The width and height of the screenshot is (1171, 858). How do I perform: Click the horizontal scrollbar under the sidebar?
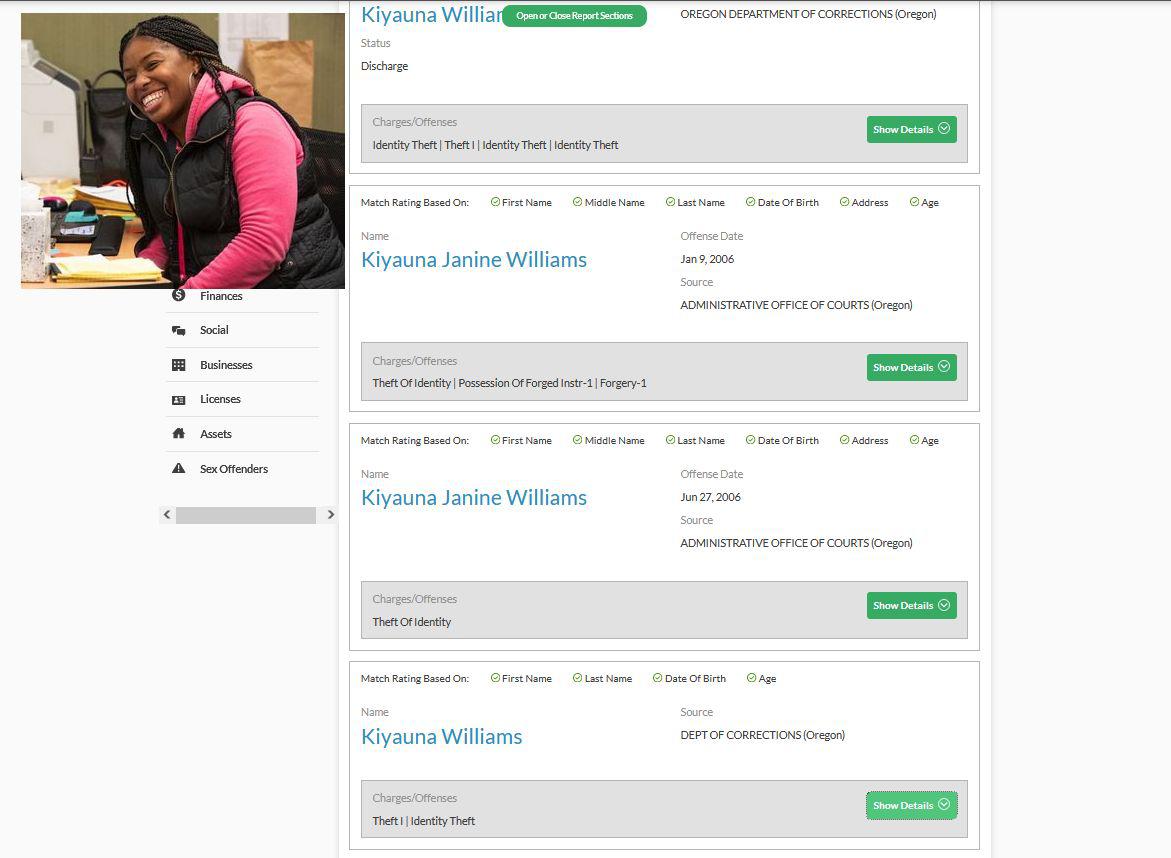coord(246,515)
